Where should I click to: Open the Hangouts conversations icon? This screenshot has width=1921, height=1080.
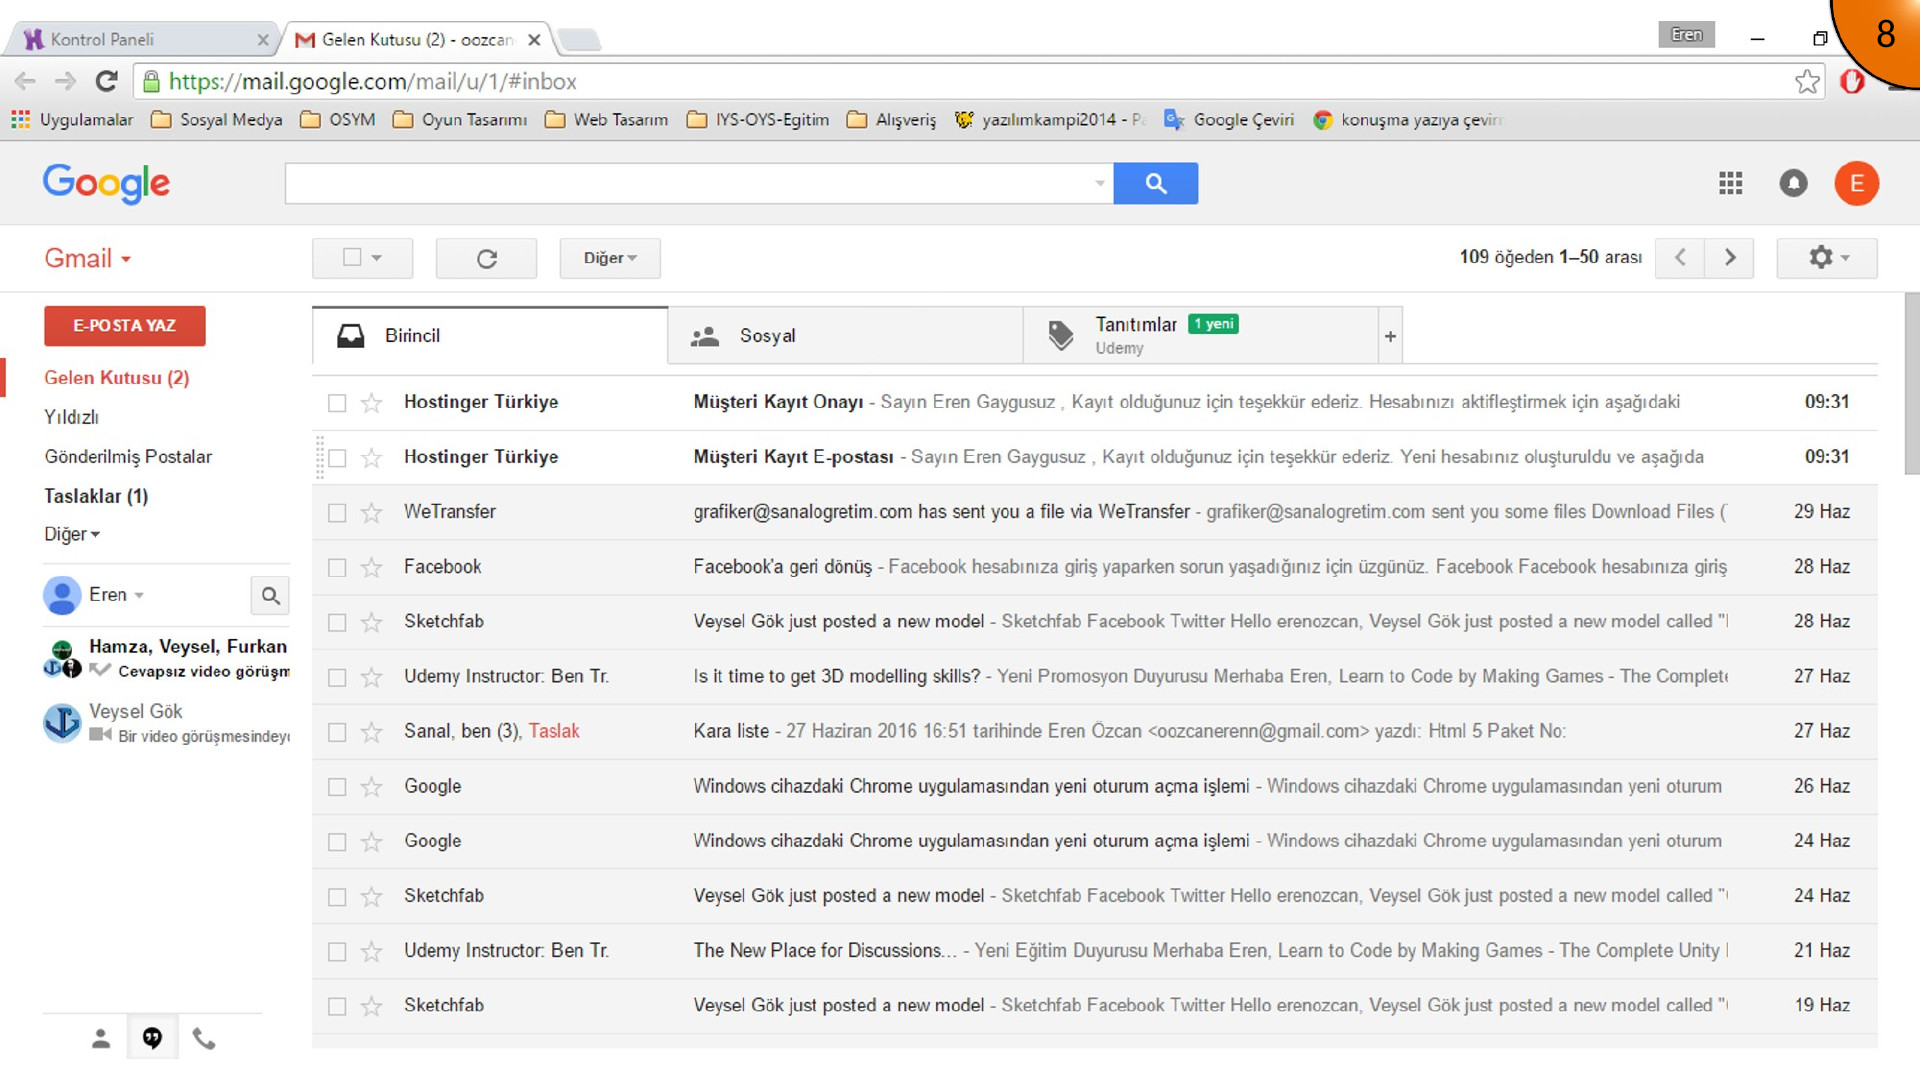pos(152,1039)
